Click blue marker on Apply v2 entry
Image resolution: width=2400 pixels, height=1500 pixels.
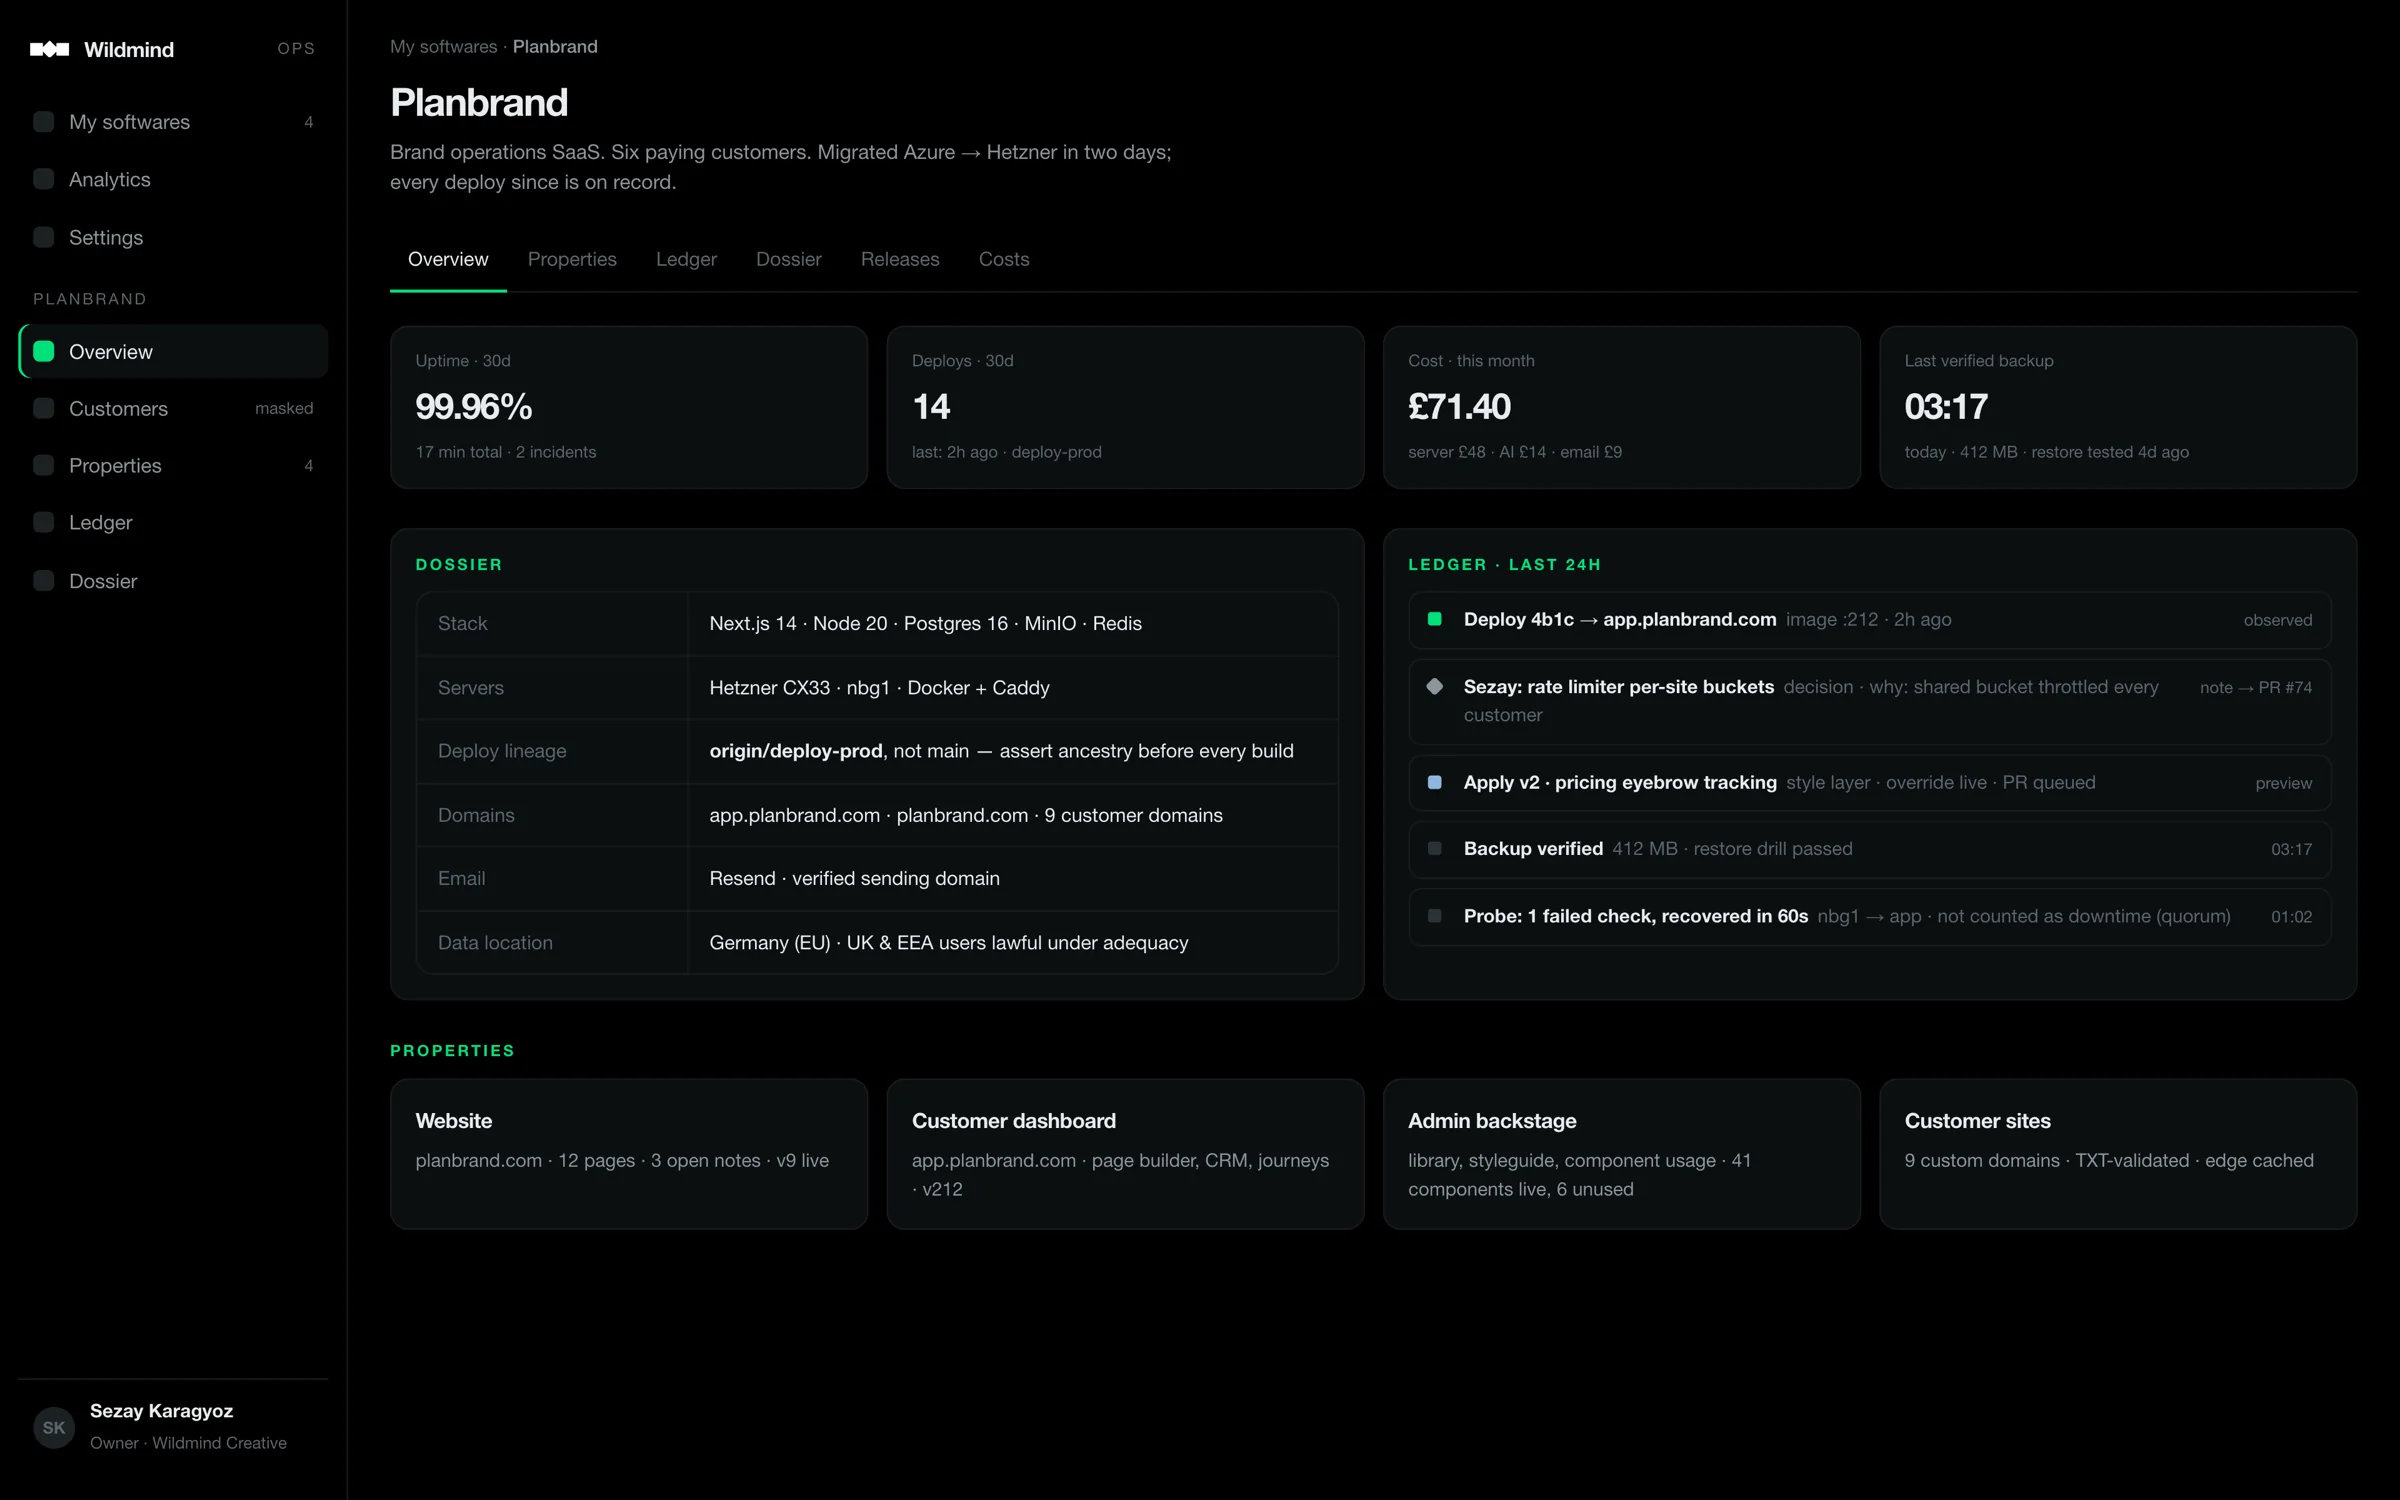click(1434, 782)
